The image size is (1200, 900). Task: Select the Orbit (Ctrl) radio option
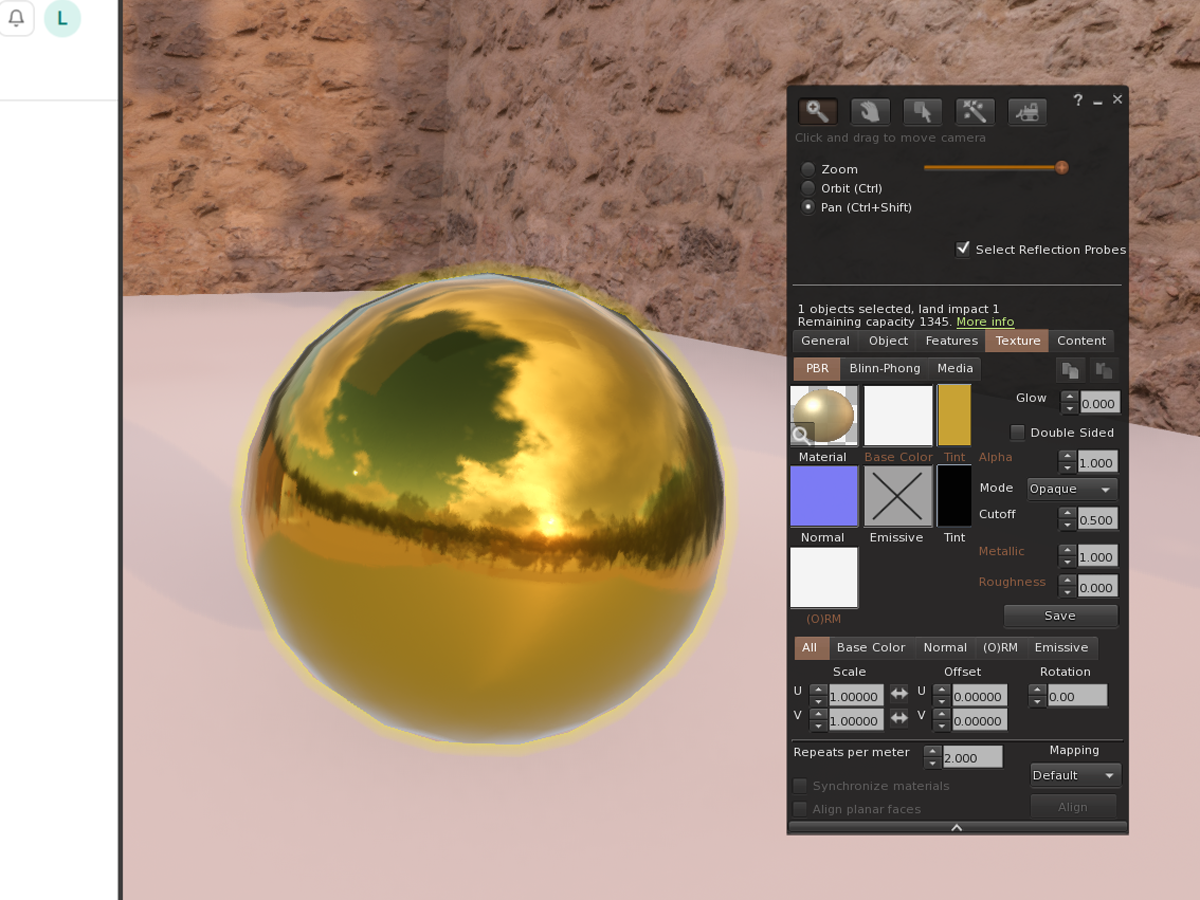click(808, 188)
